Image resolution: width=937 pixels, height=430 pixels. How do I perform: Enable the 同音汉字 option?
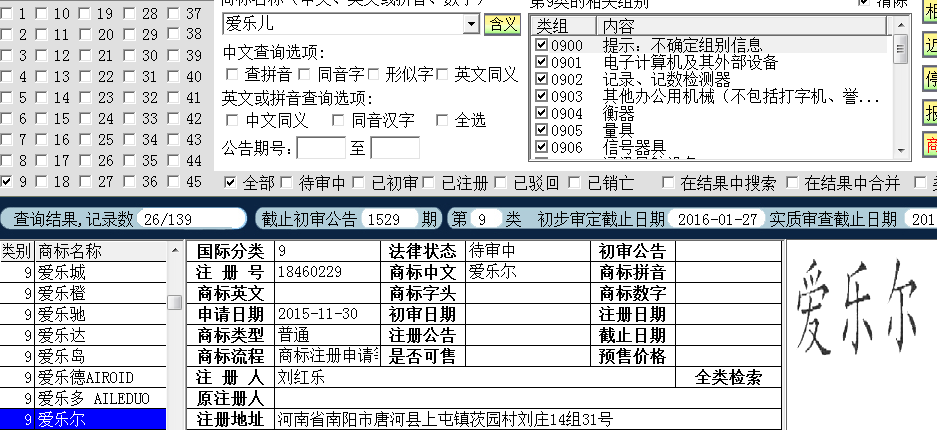(x=338, y=121)
